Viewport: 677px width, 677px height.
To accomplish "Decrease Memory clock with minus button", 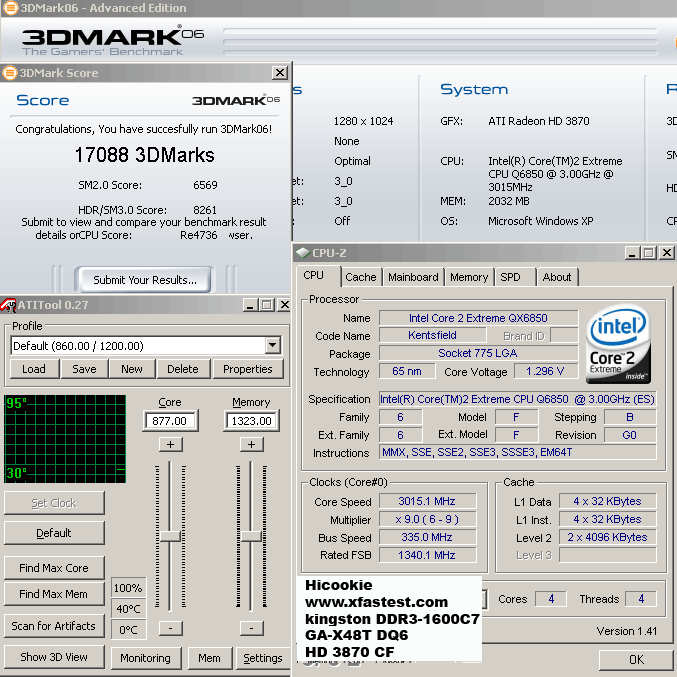I will pyautogui.click(x=251, y=628).
